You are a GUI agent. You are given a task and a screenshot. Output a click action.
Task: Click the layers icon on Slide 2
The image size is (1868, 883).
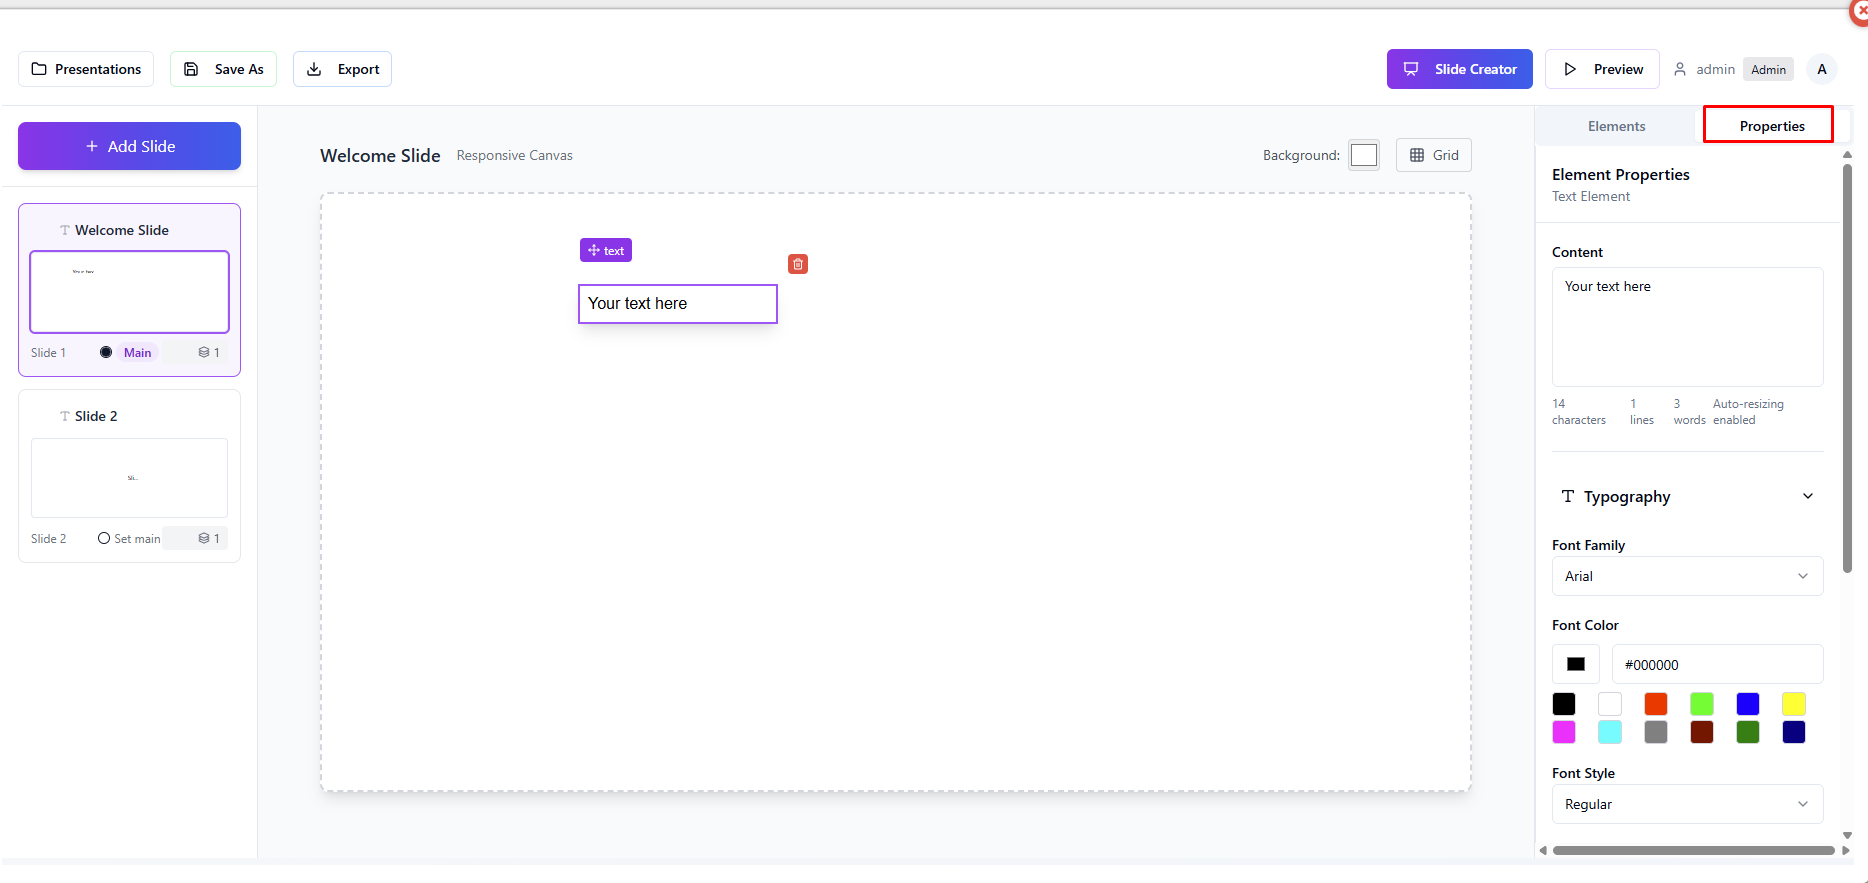click(204, 538)
